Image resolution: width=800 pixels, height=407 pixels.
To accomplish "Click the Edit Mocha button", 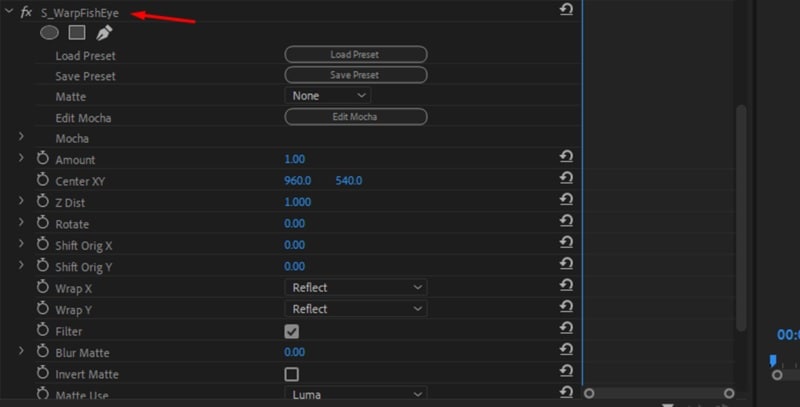I will coord(356,117).
